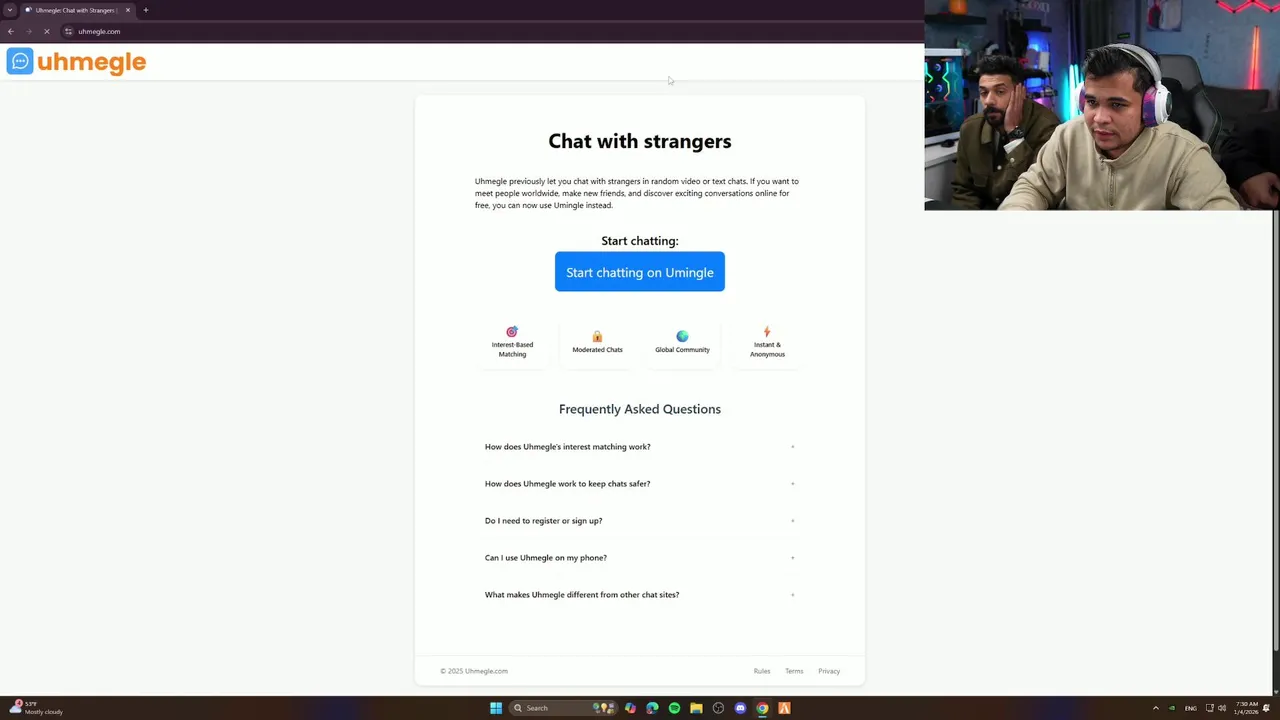Screen dimensions: 1280x720
Task: Launch Microsoft Edge from the taskbar
Action: (x=652, y=708)
